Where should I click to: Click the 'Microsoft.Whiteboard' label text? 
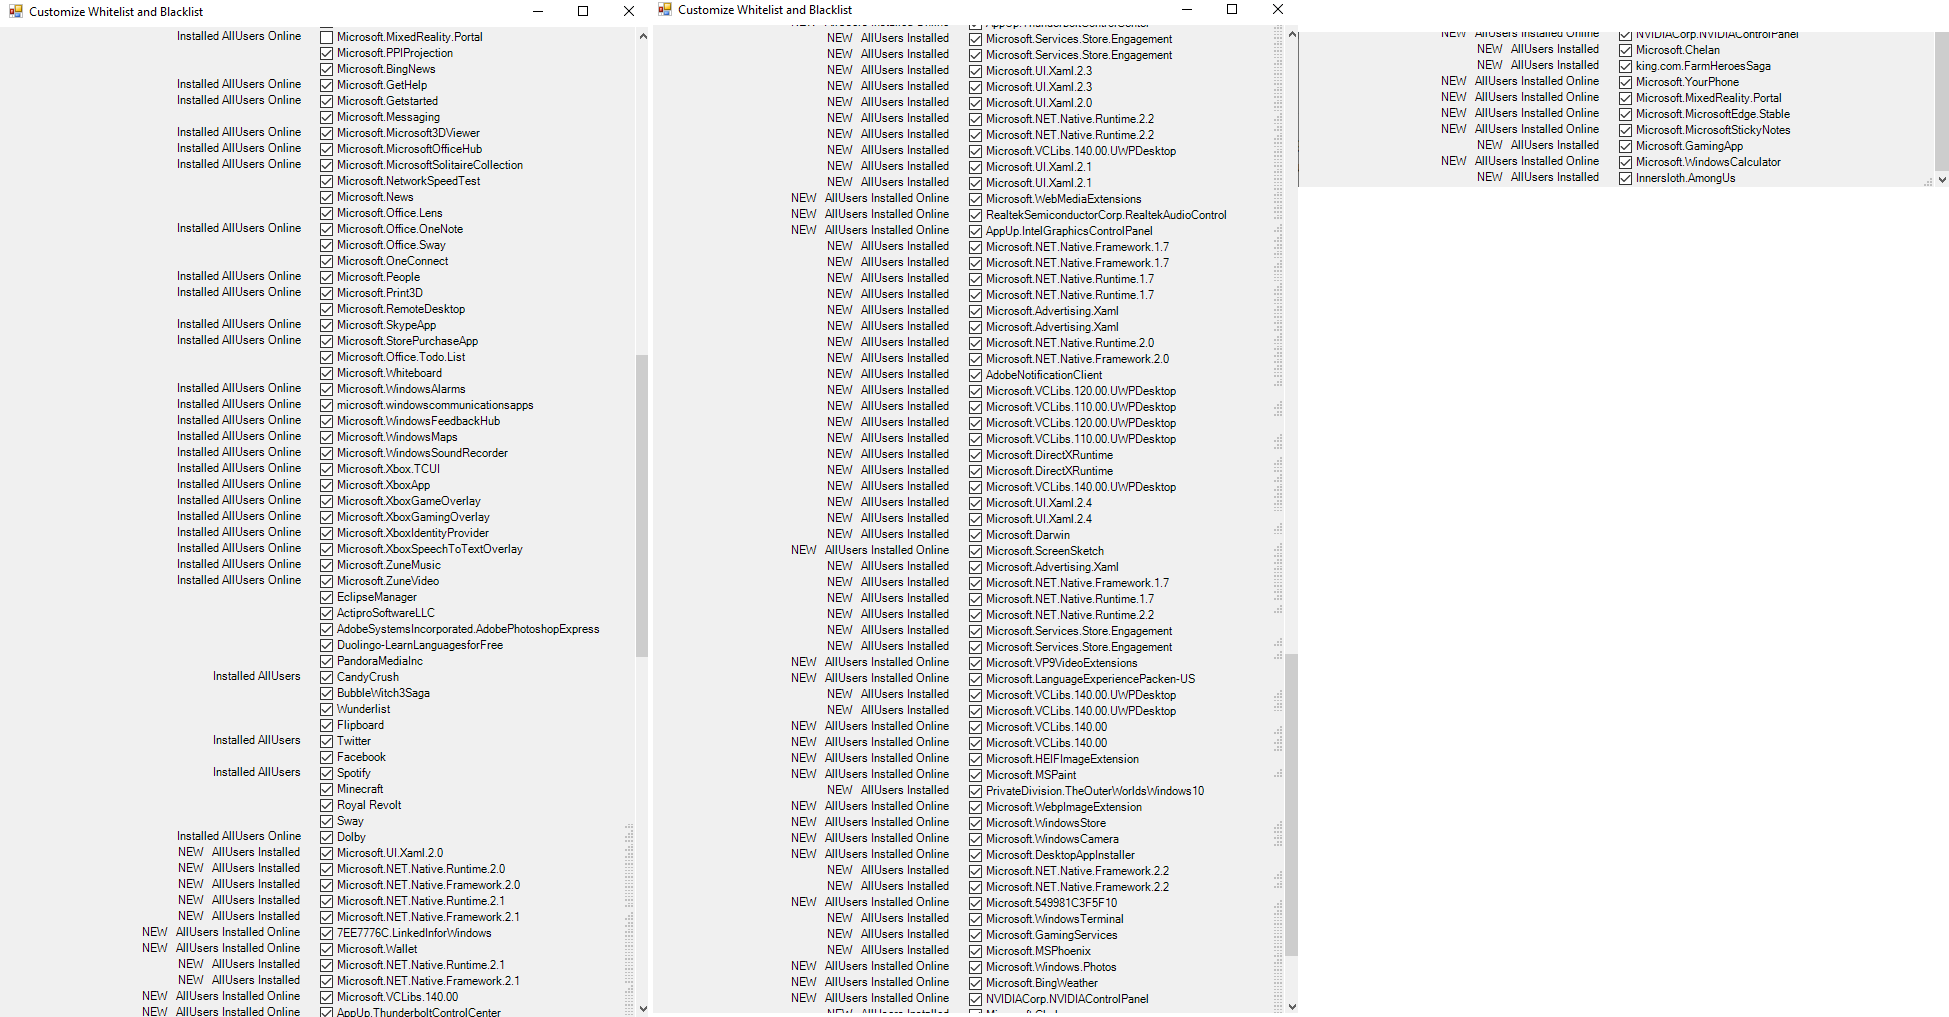coord(389,373)
